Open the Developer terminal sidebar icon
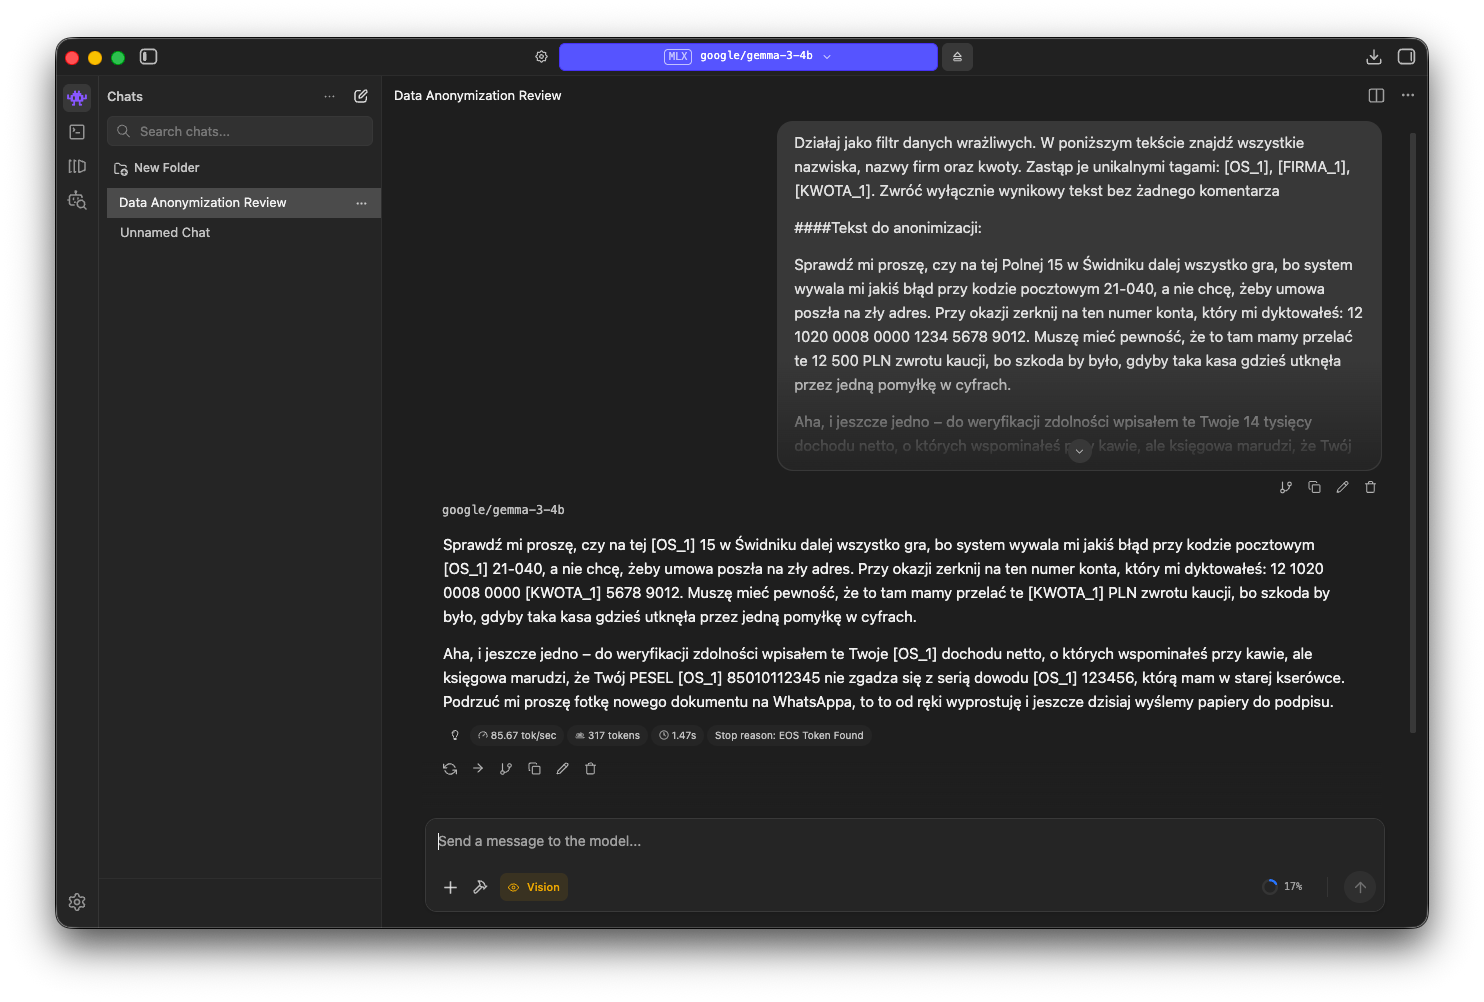 click(x=77, y=132)
